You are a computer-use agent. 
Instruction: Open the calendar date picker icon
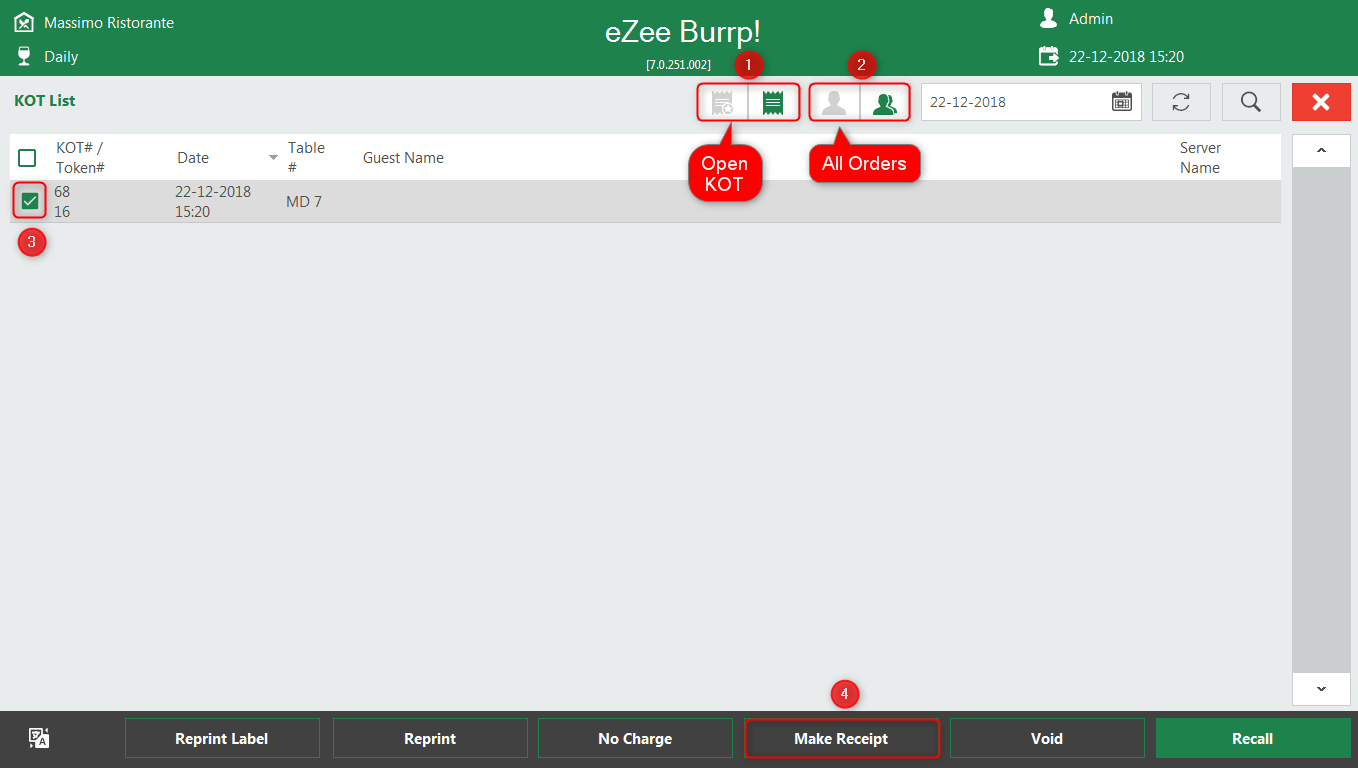[x=1122, y=102]
